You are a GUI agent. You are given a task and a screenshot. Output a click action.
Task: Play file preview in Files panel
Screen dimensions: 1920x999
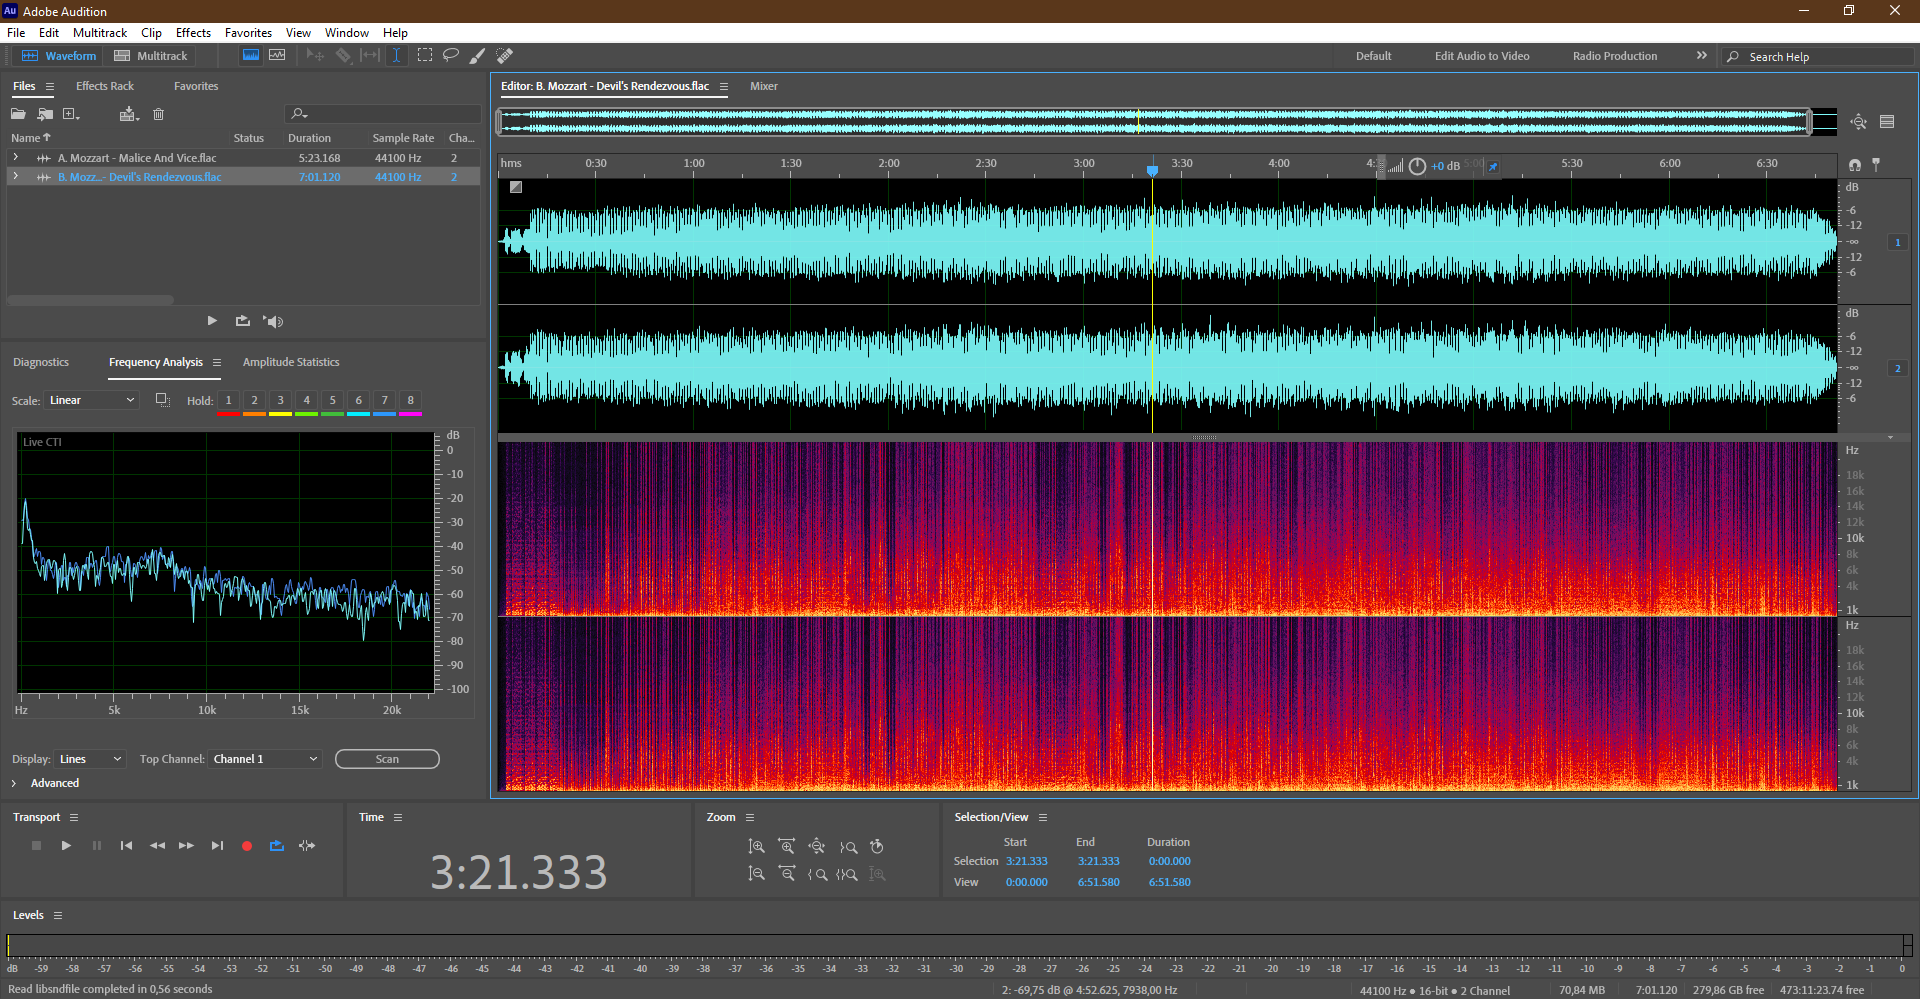pyautogui.click(x=212, y=321)
